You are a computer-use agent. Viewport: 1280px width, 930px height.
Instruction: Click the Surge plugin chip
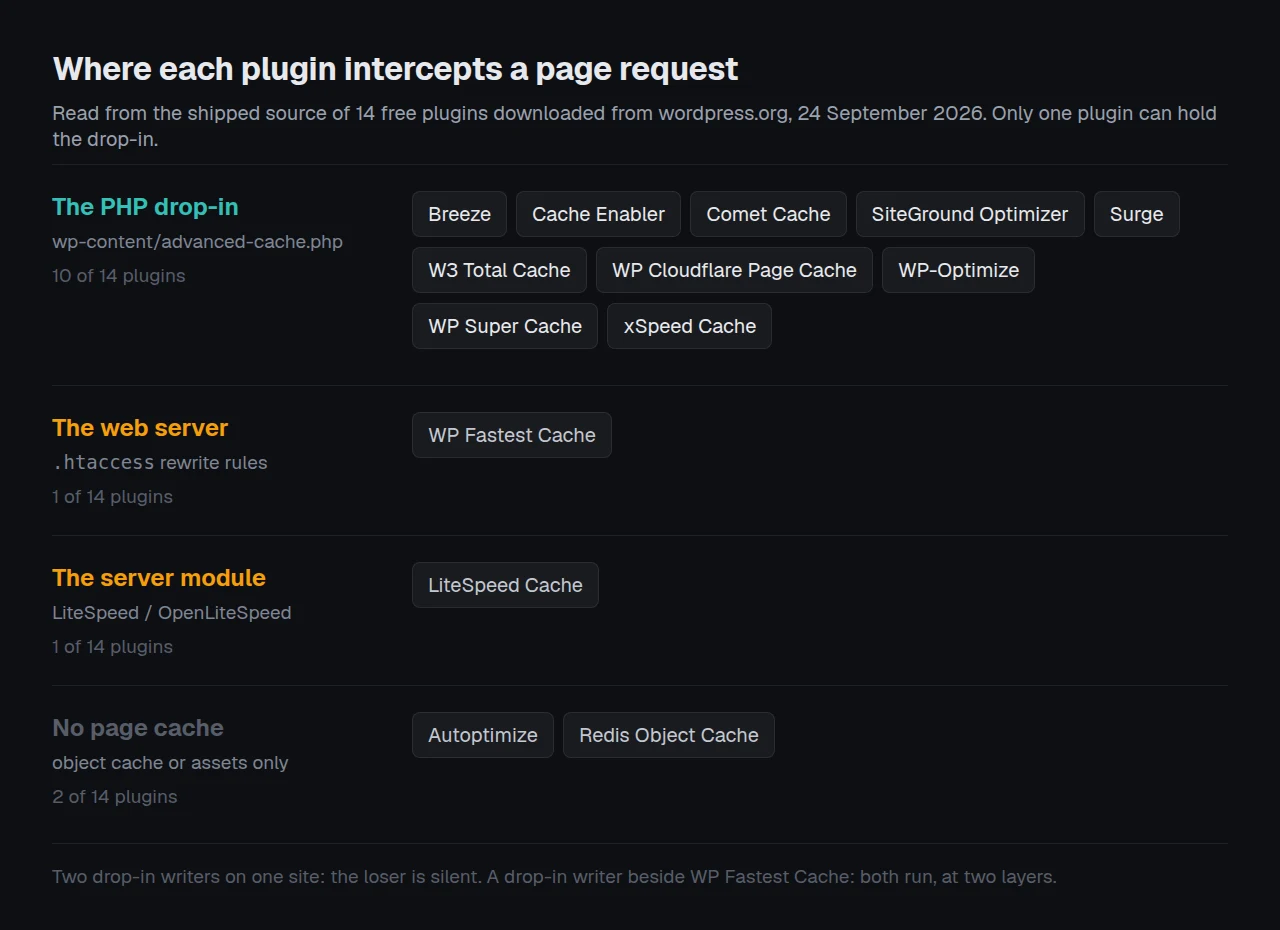coord(1137,214)
